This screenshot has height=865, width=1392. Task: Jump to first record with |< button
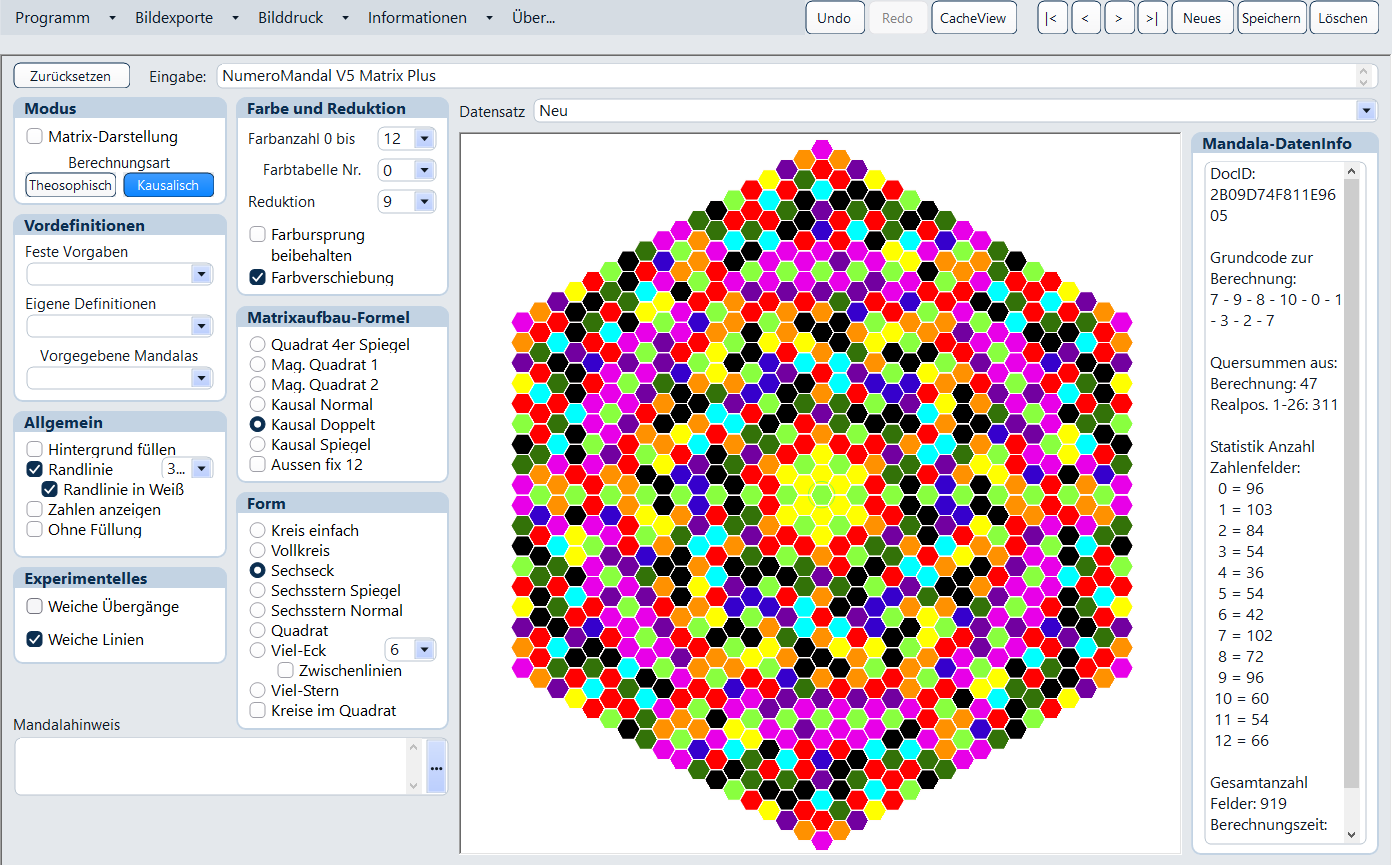pyautogui.click(x=1053, y=18)
